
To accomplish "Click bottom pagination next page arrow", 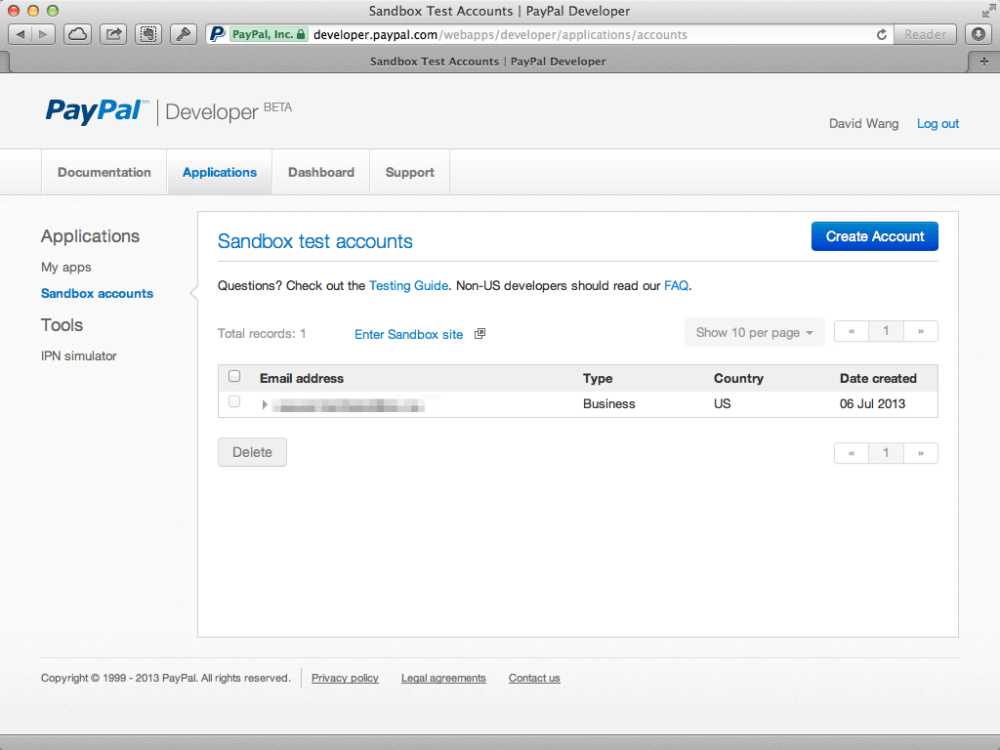I will coord(921,453).
